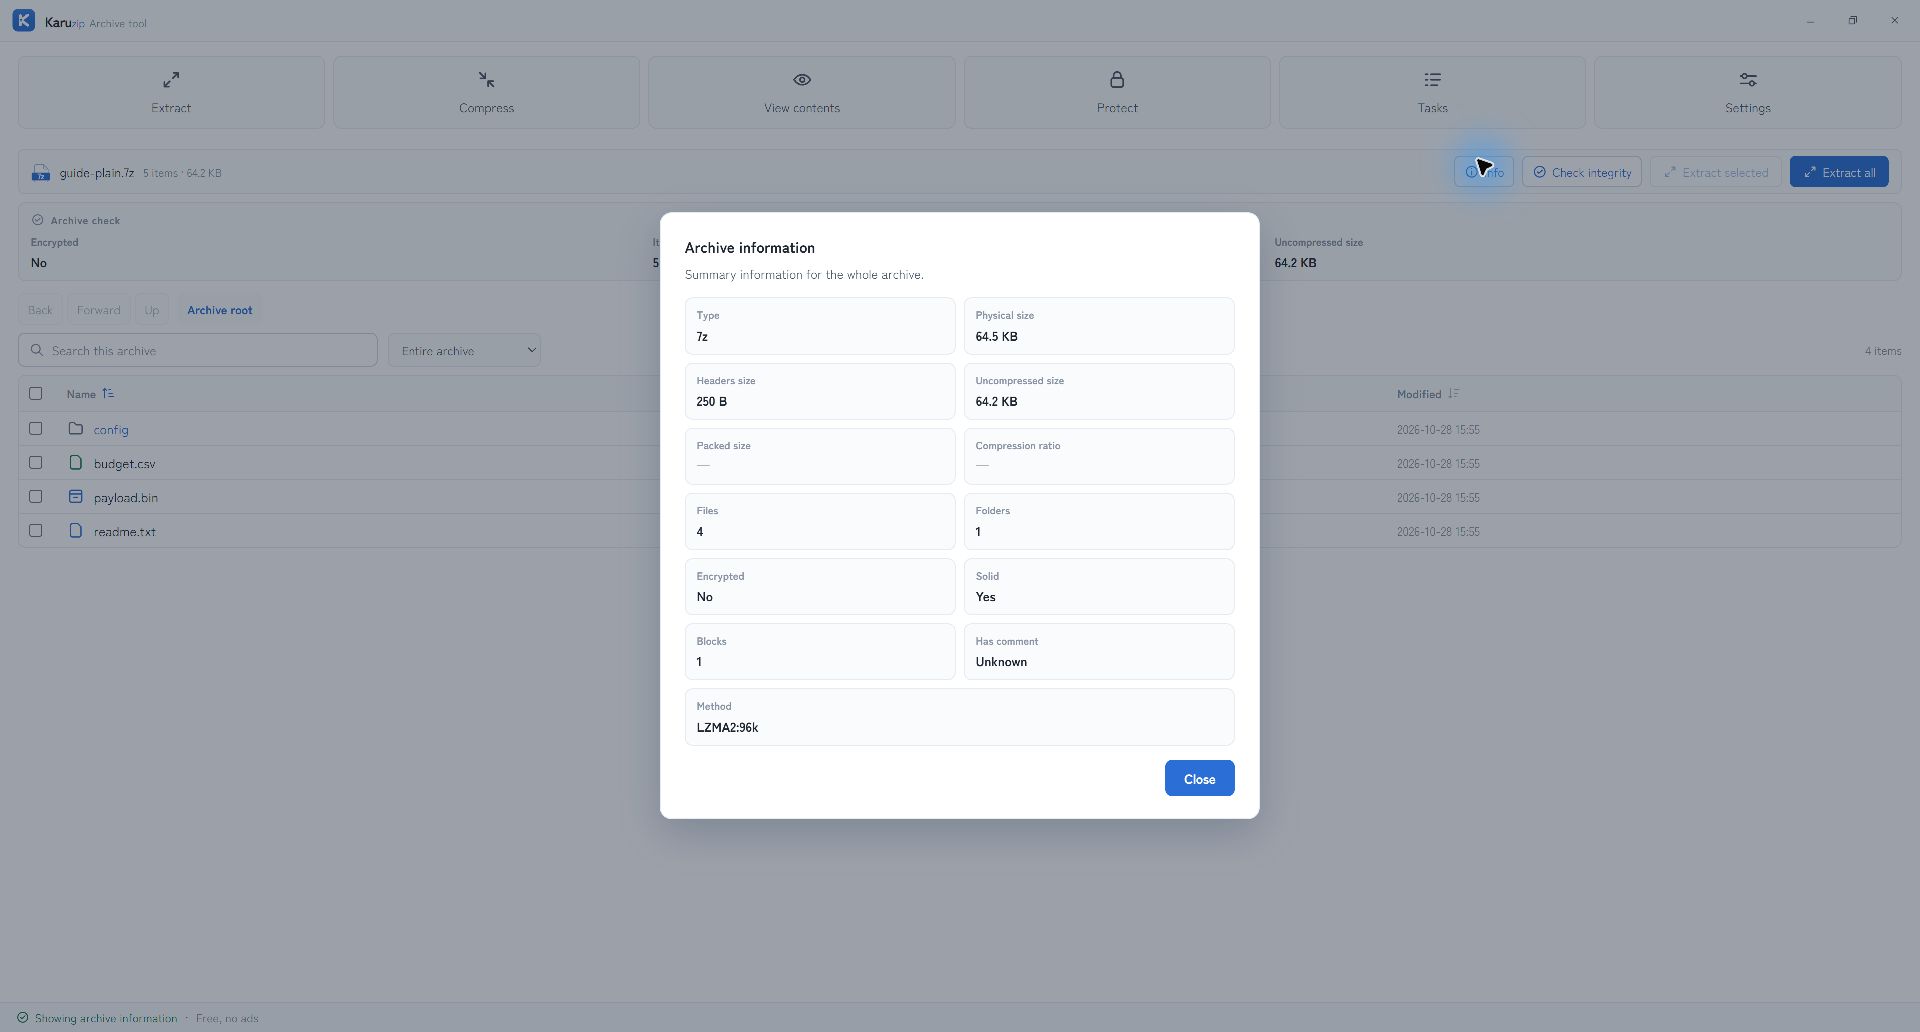The width and height of the screenshot is (1920, 1032).
Task: Click the readme.txt file icon
Action: [x=76, y=531]
